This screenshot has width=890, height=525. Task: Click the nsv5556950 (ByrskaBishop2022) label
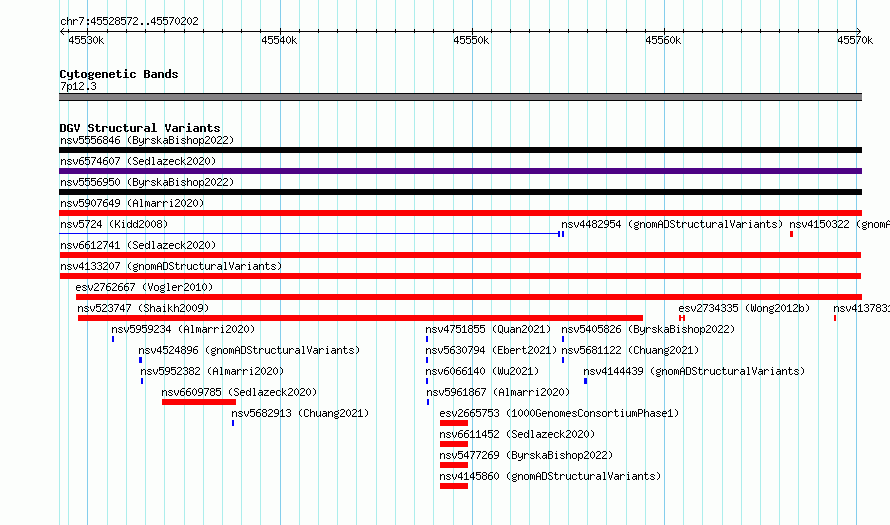(x=147, y=182)
